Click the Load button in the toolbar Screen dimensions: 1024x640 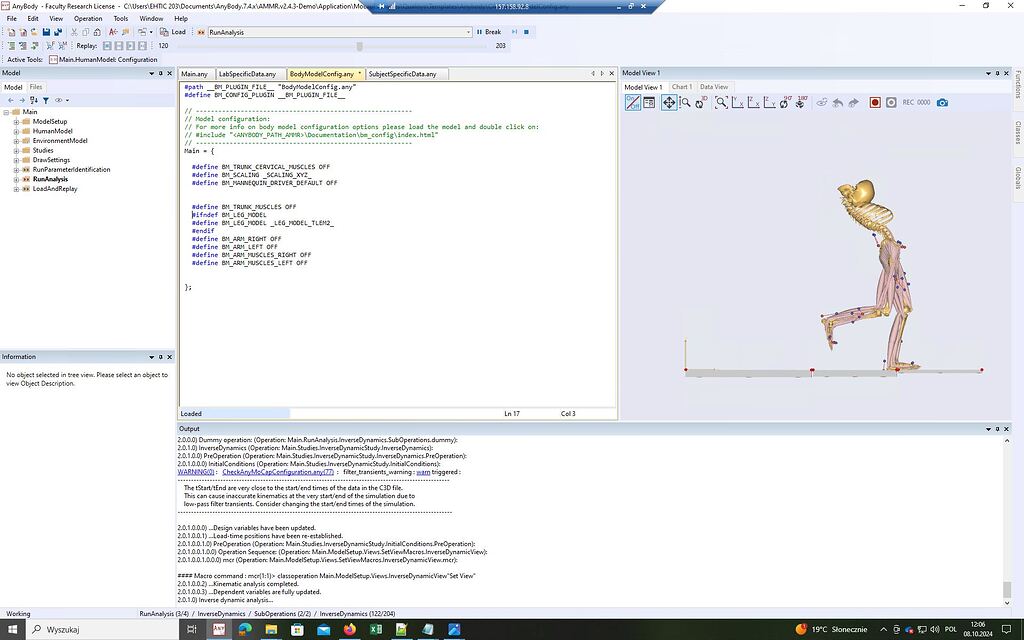[x=176, y=32]
